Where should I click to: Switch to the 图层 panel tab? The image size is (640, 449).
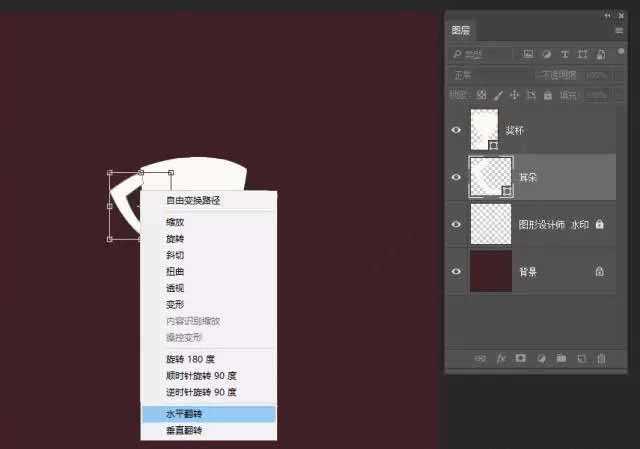tap(460, 30)
